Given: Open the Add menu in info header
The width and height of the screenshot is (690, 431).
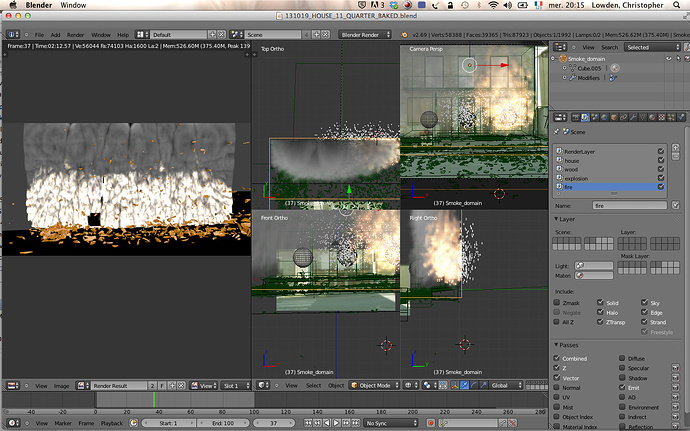Looking at the screenshot, I should tap(55, 35).
